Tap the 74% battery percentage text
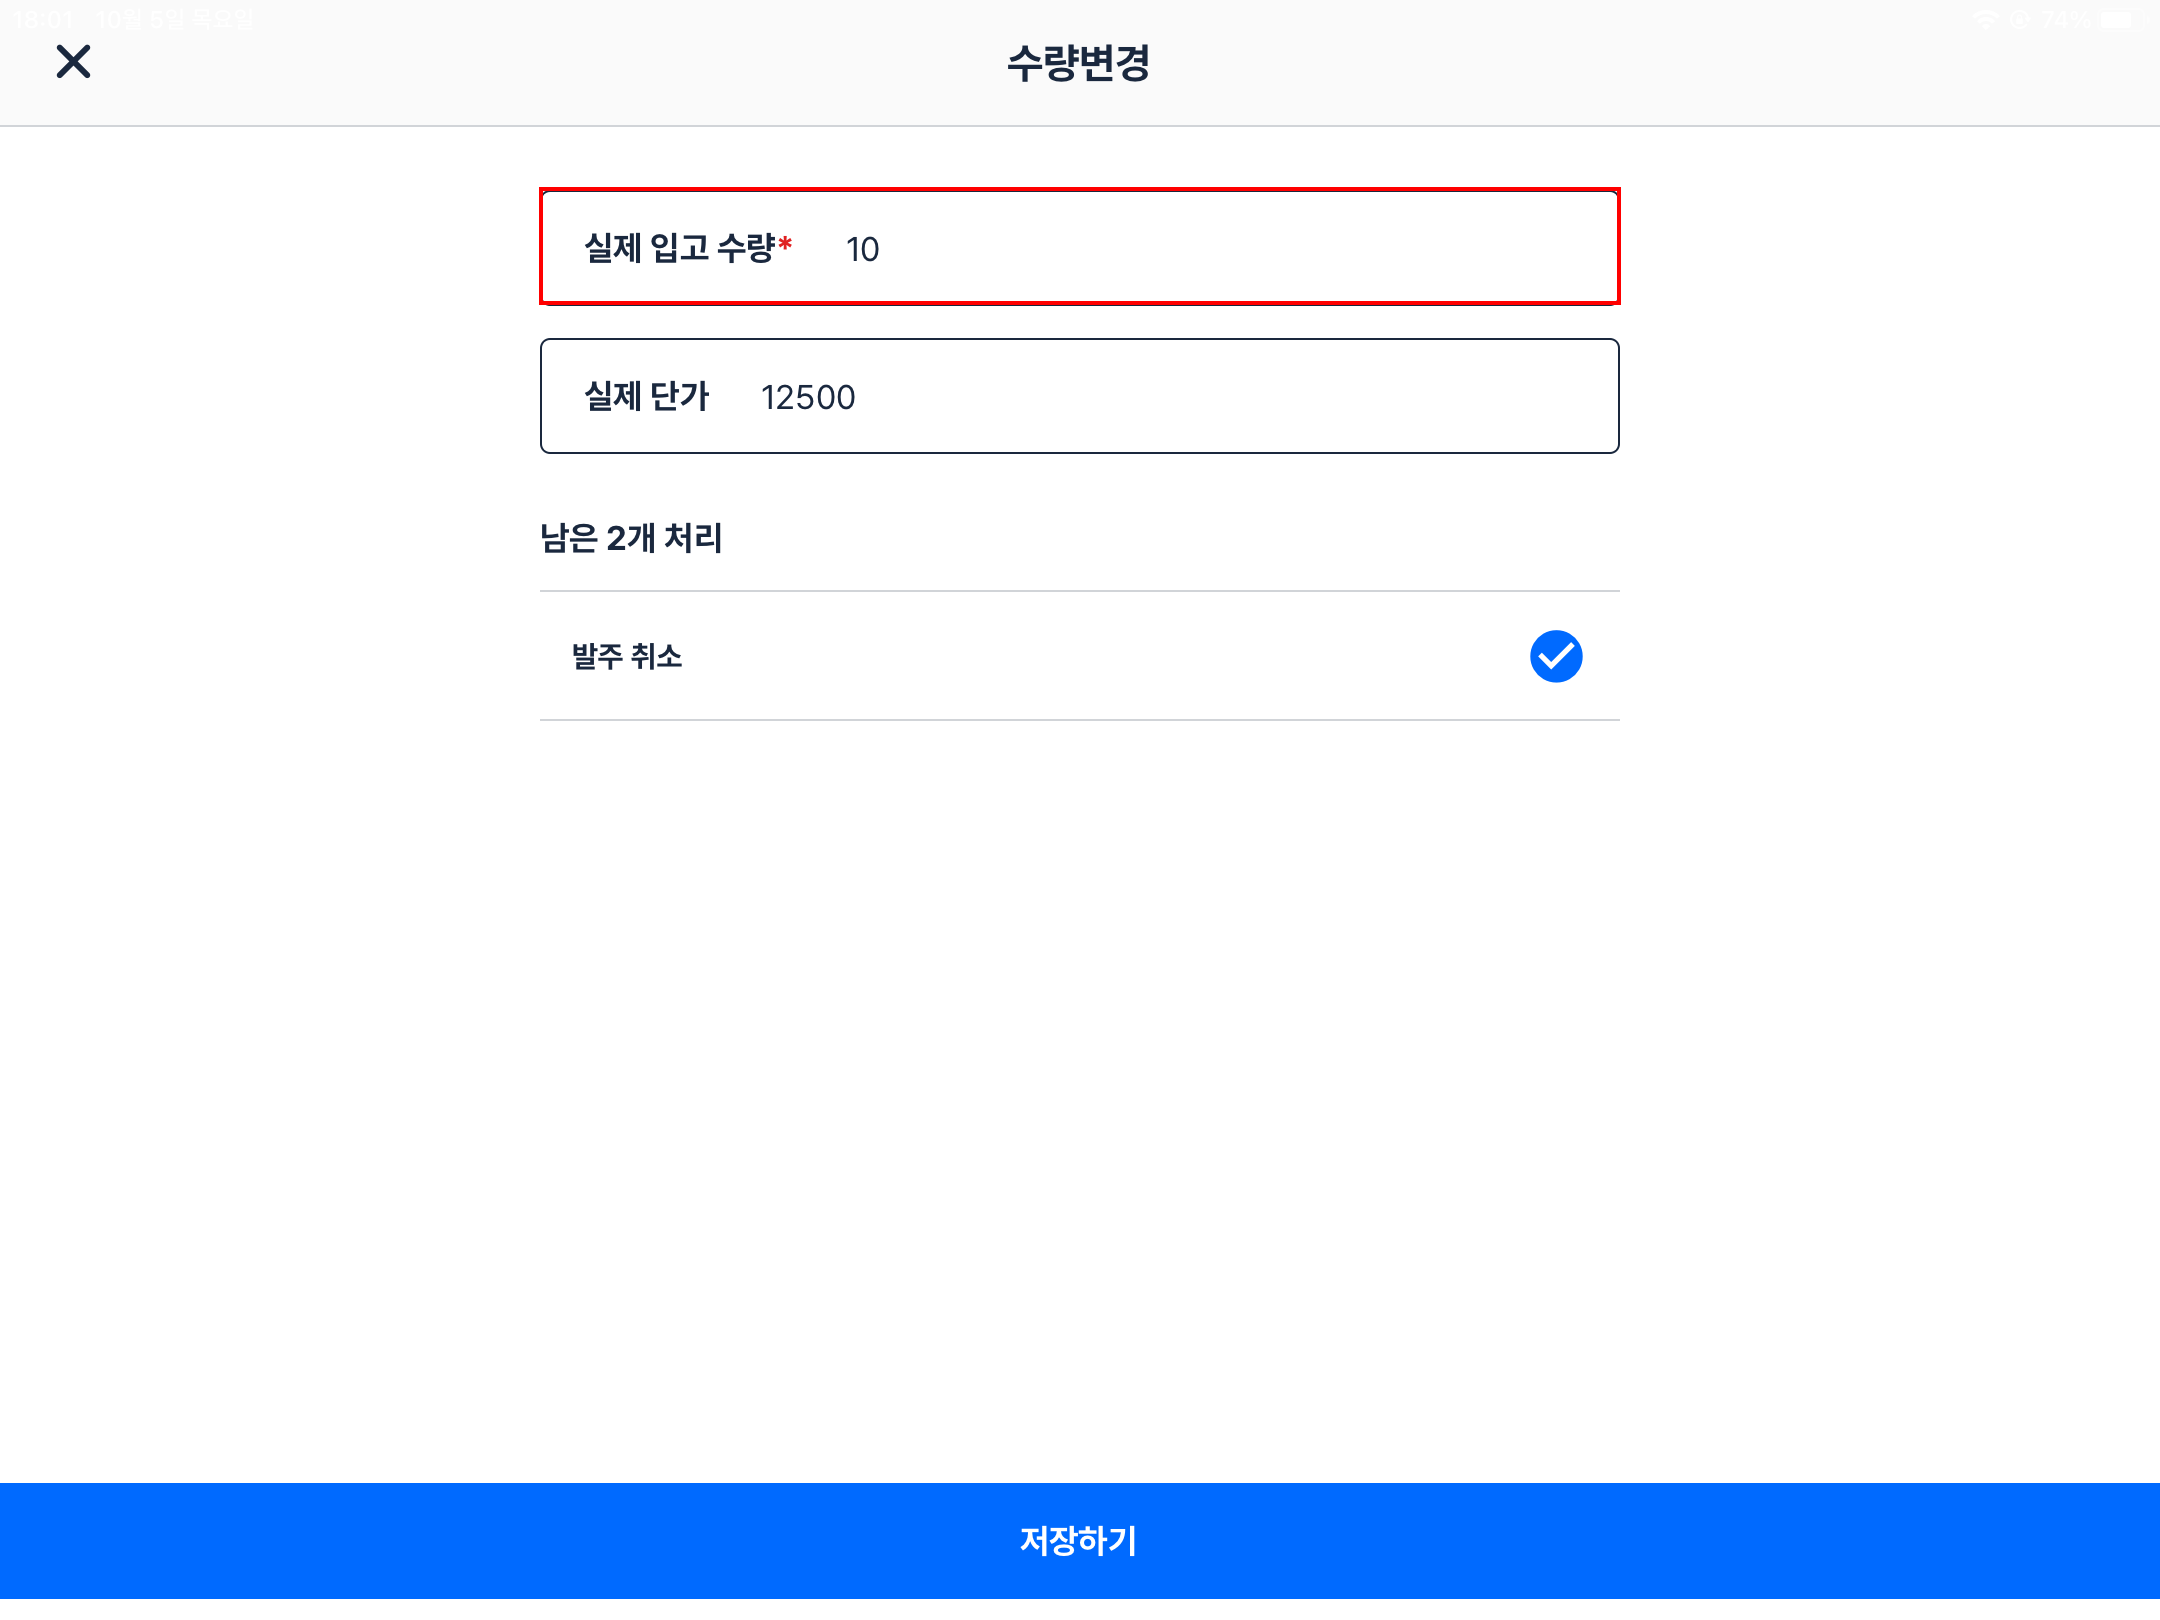The image size is (2160, 1620). (2066, 20)
